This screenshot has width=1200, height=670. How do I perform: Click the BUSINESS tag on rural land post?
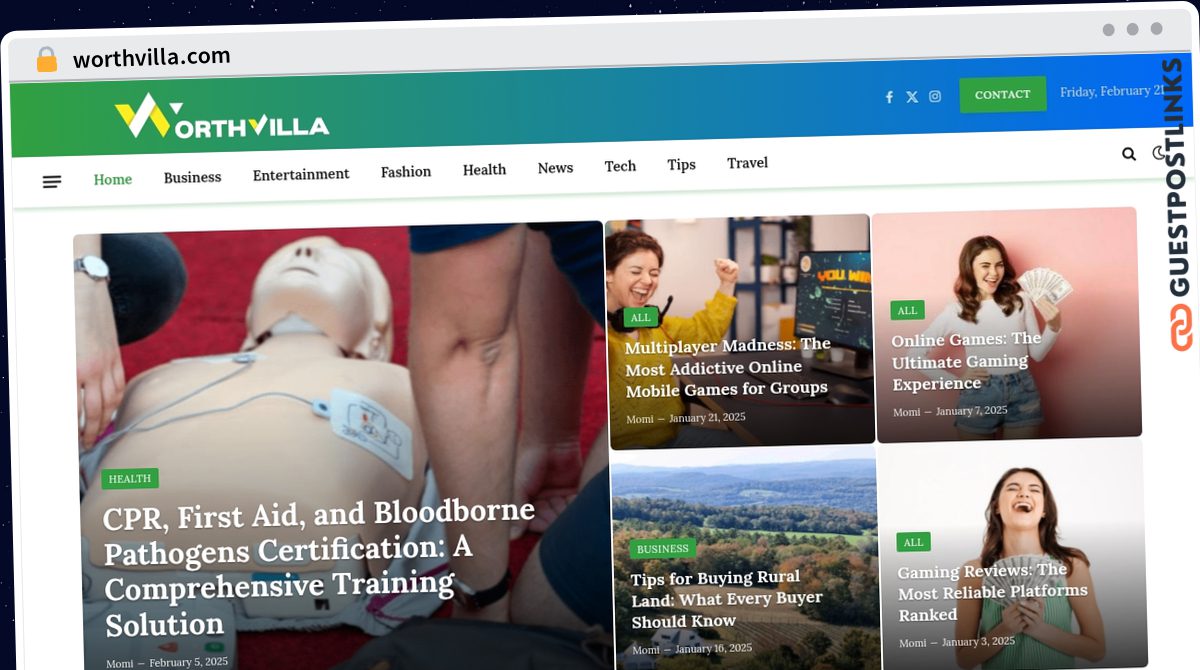tap(662, 549)
